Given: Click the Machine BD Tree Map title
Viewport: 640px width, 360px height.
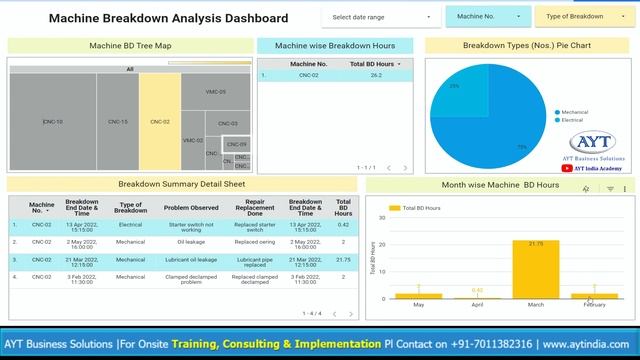Looking at the screenshot, I should [x=130, y=46].
